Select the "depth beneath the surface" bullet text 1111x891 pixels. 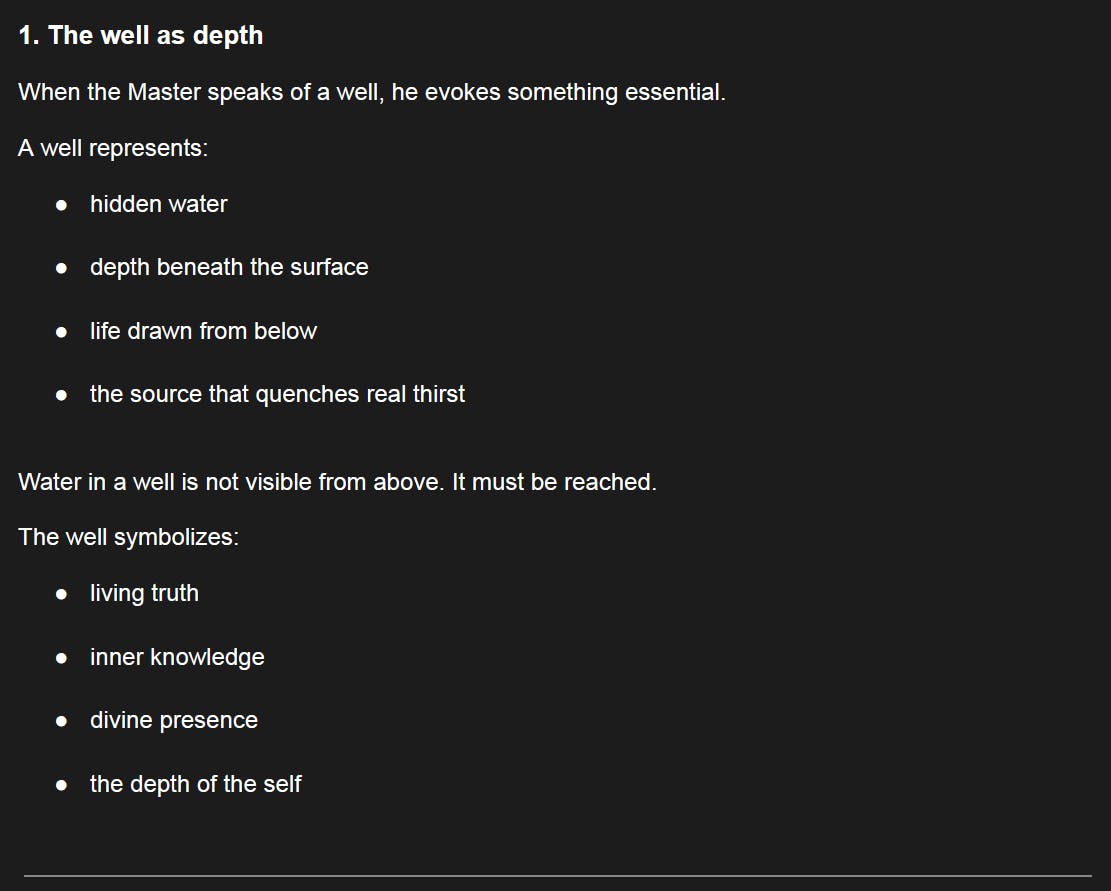[x=229, y=267]
